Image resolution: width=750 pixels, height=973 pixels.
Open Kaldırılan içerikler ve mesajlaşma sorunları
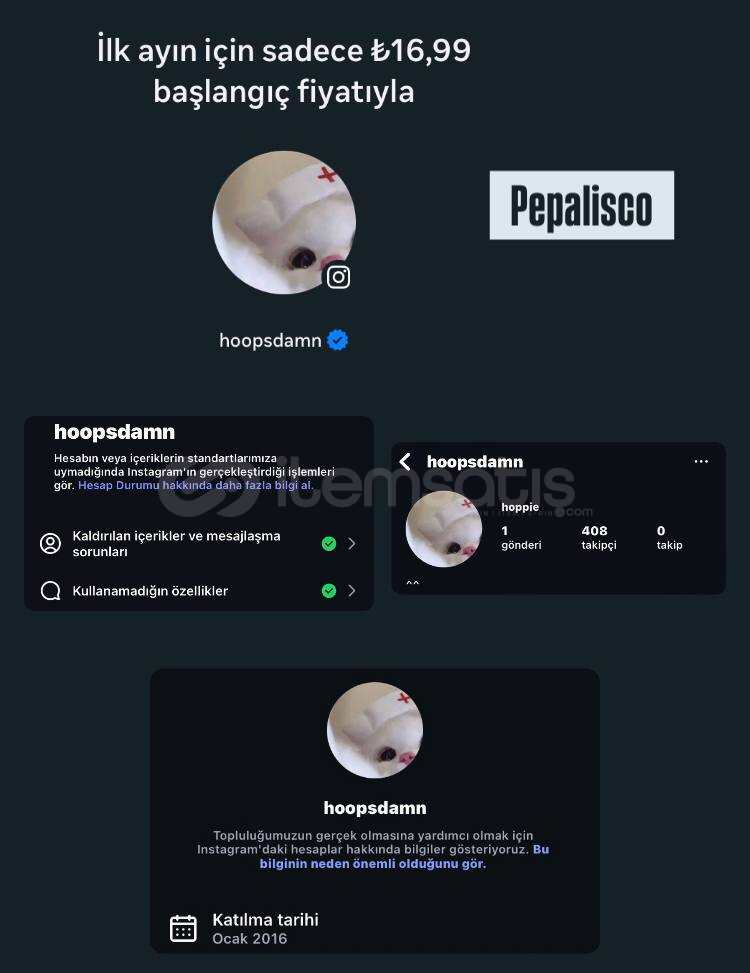coord(199,544)
